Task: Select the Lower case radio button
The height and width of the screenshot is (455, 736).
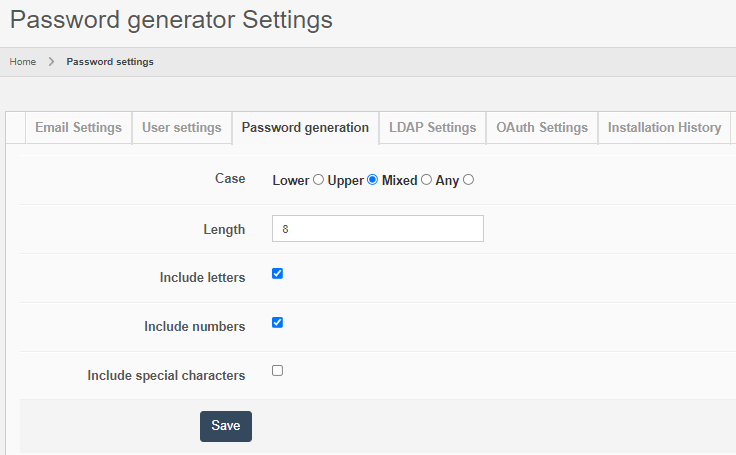Action: (318, 180)
